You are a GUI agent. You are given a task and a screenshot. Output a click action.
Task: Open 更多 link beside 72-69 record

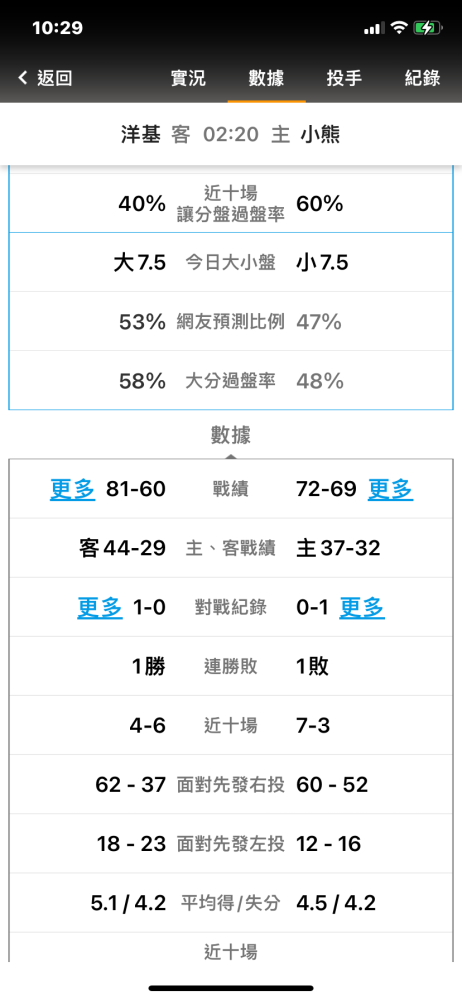click(391, 489)
